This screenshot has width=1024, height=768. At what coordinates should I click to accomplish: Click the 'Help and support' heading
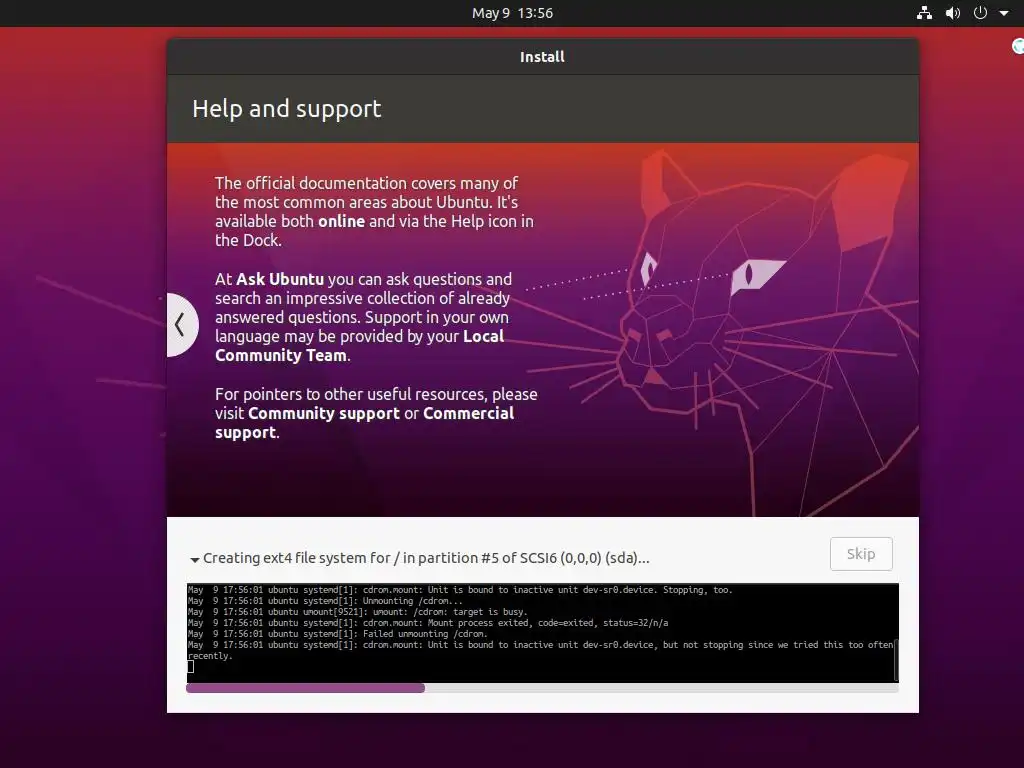pos(286,108)
